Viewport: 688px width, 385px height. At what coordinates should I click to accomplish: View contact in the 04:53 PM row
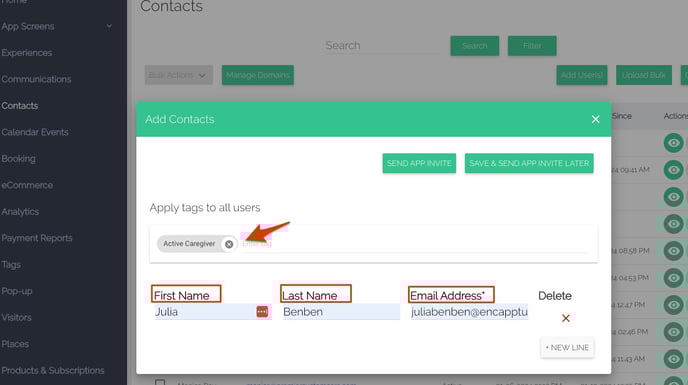674,278
